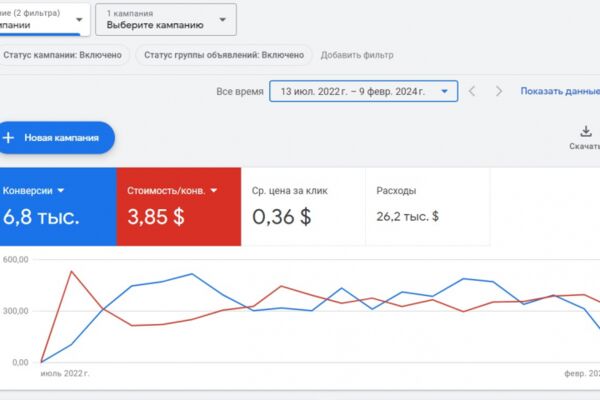The width and height of the screenshot is (600, 400).
Task: Go to previous date period arrow
Action: [x=472, y=91]
